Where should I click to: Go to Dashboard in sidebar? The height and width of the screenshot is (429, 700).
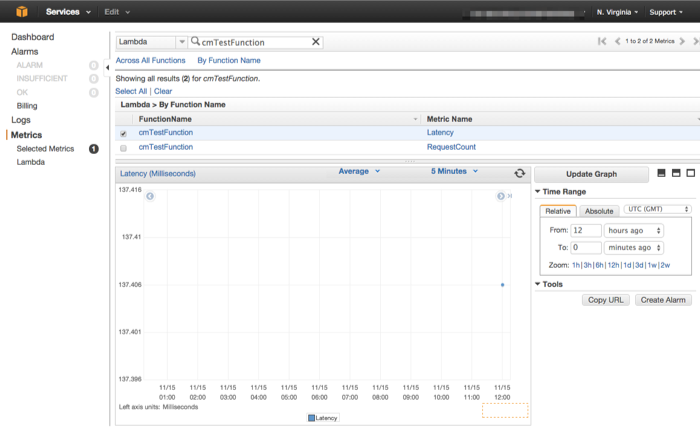click(x=33, y=37)
